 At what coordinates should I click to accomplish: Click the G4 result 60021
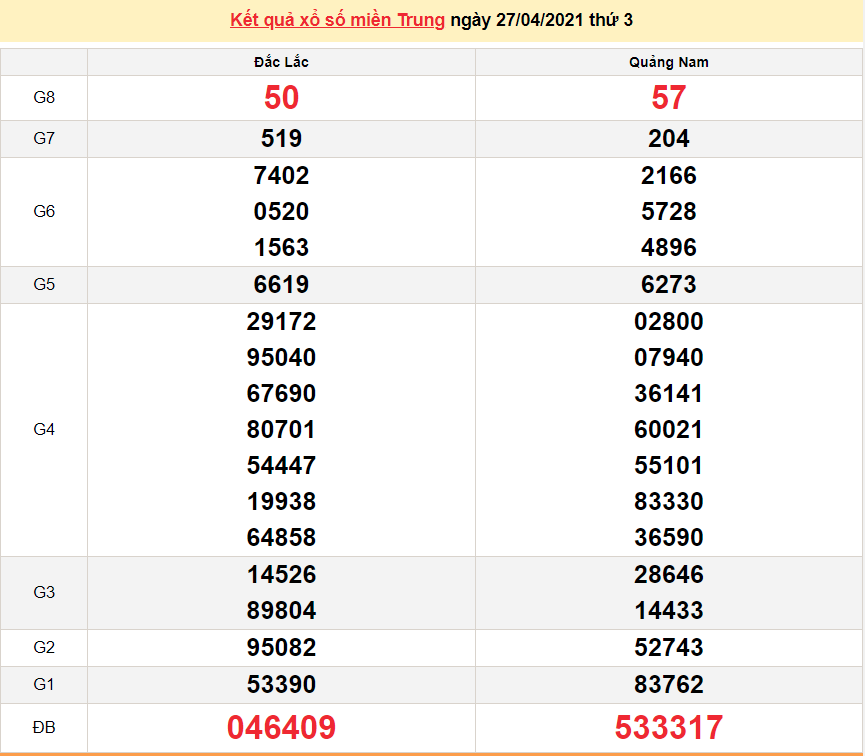pyautogui.click(x=669, y=429)
